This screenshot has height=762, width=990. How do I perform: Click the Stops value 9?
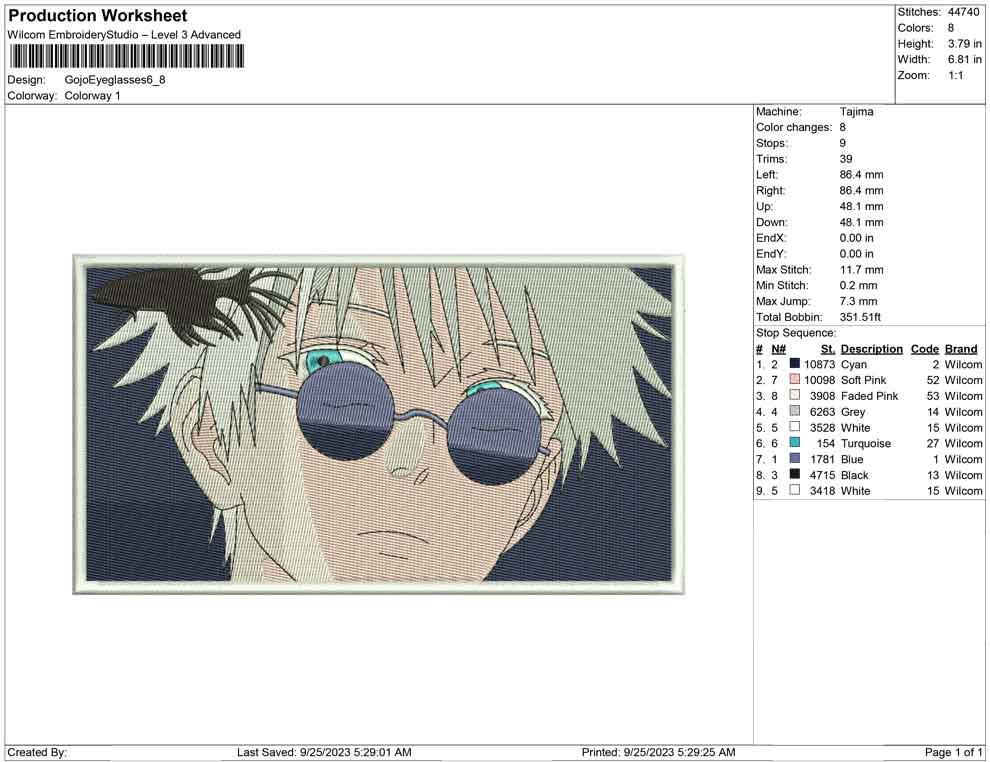tap(843, 143)
